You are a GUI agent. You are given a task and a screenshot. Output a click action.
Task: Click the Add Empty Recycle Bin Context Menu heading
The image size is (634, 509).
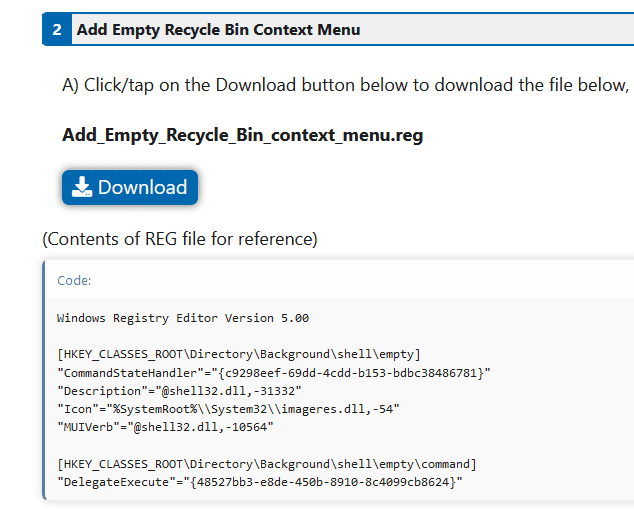click(218, 30)
